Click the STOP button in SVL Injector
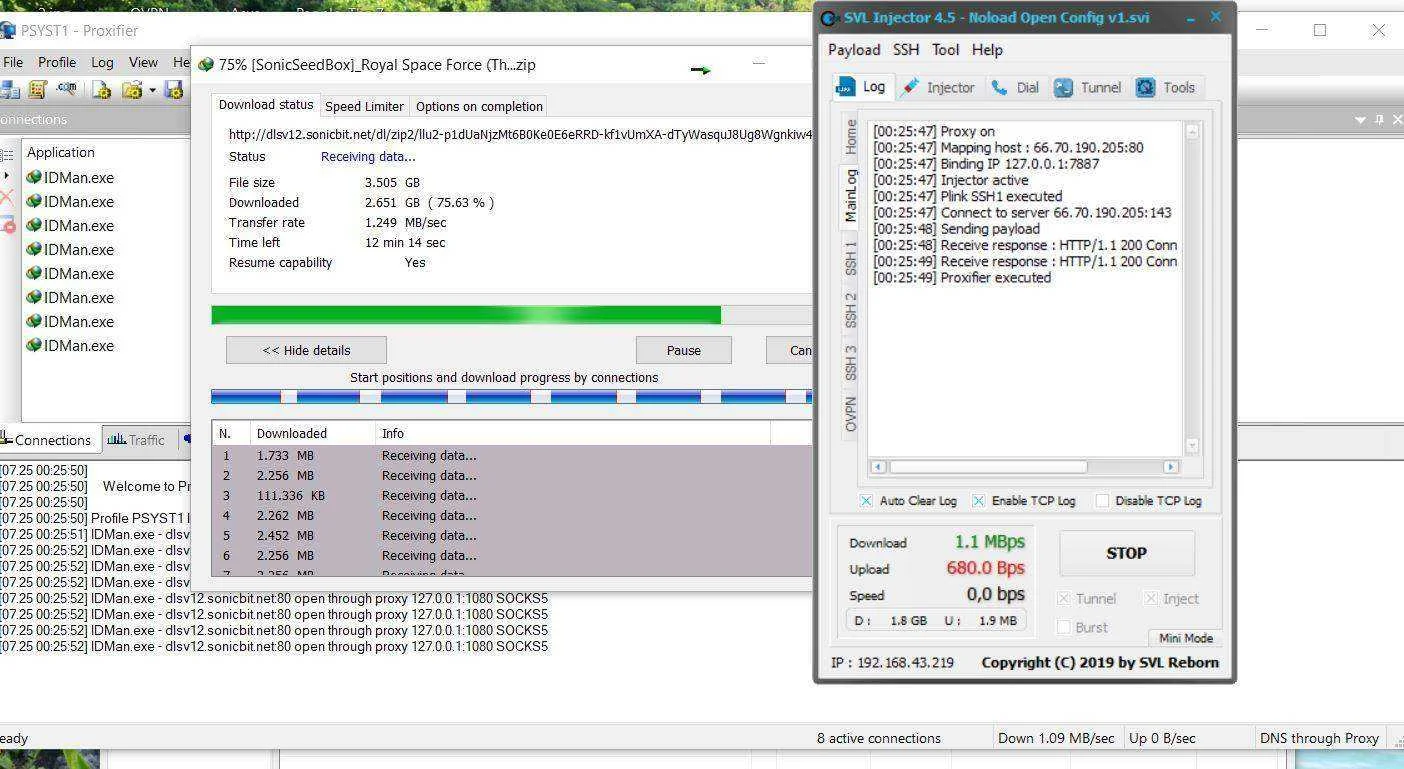The width and height of the screenshot is (1404, 769). click(1126, 553)
